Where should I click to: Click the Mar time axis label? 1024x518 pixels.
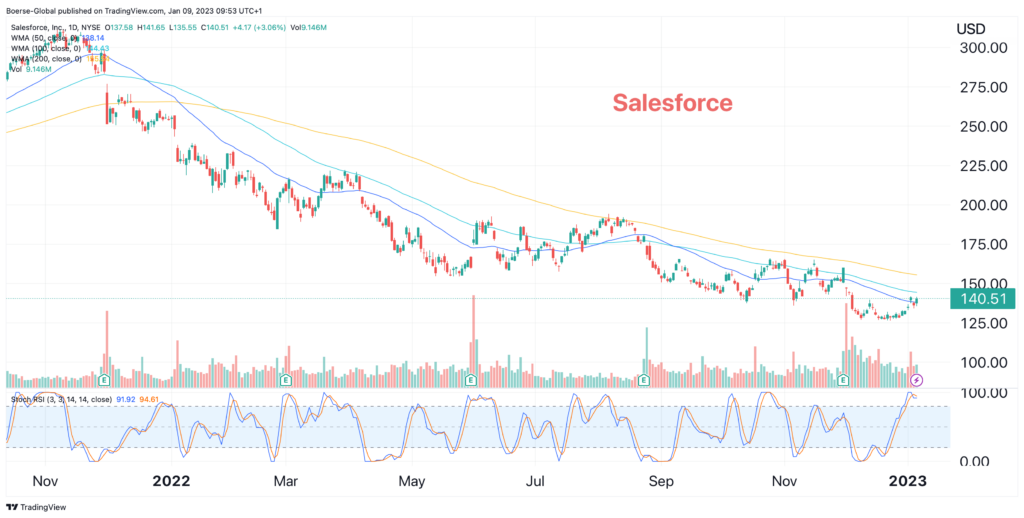285,481
